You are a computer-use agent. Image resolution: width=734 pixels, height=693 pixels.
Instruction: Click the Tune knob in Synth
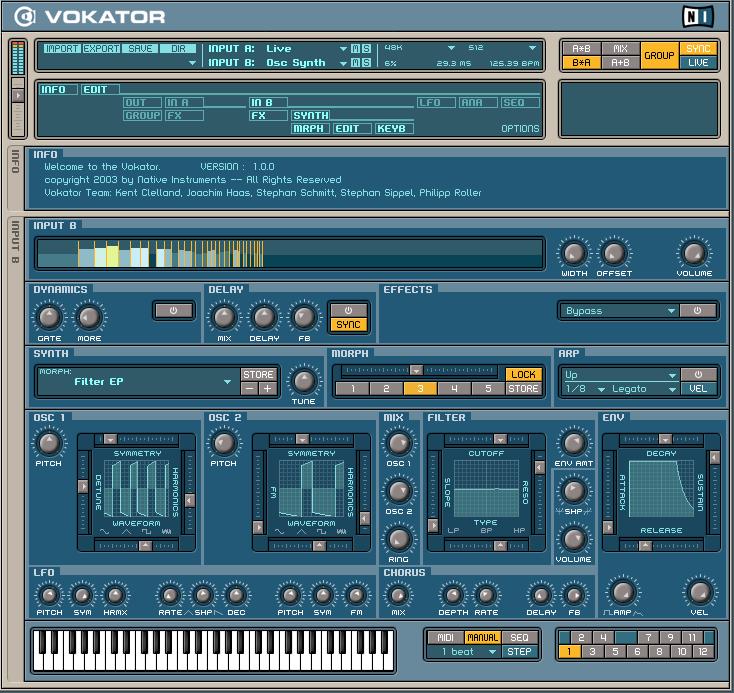[x=303, y=381]
